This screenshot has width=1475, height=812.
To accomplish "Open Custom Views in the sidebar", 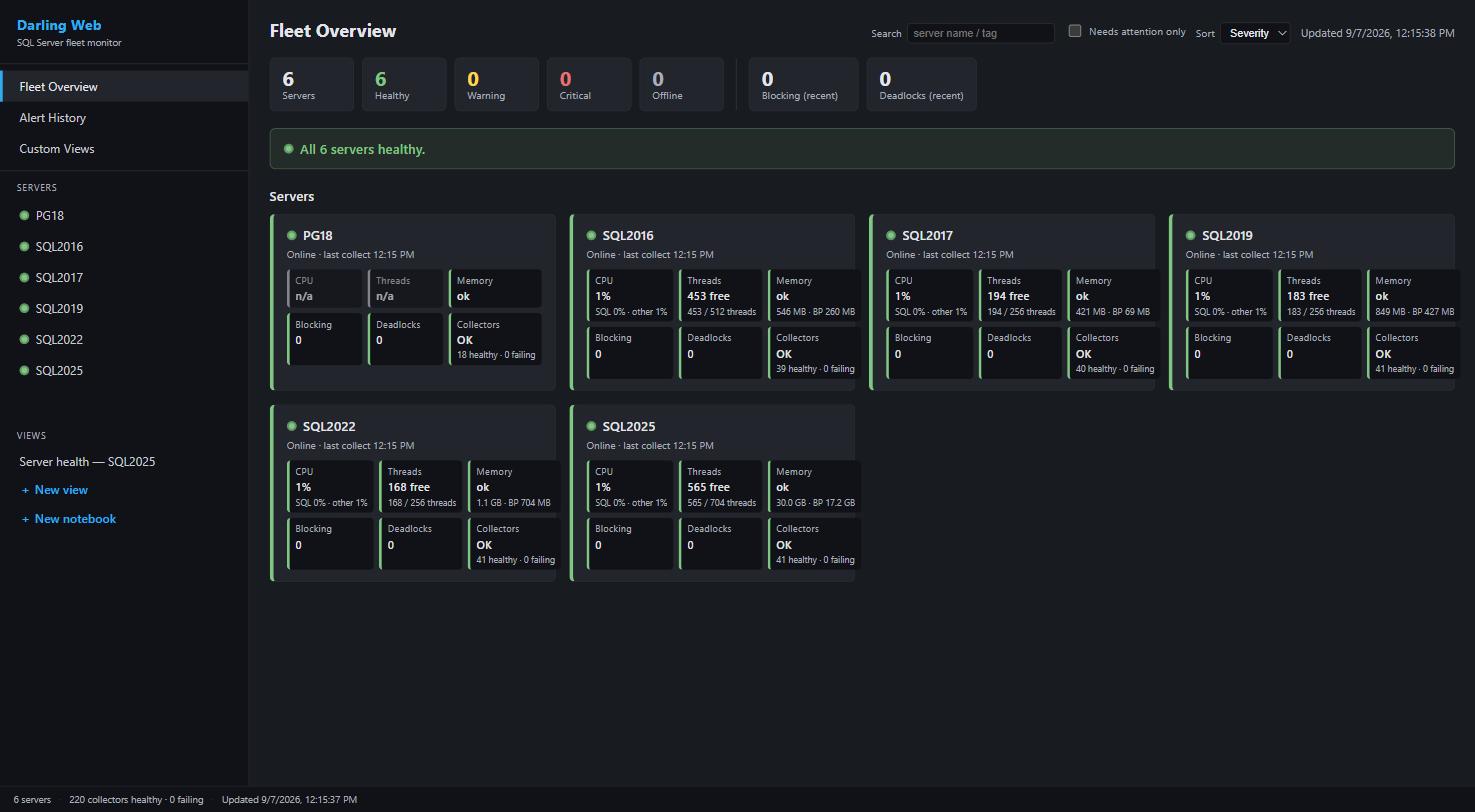I will (124, 148).
